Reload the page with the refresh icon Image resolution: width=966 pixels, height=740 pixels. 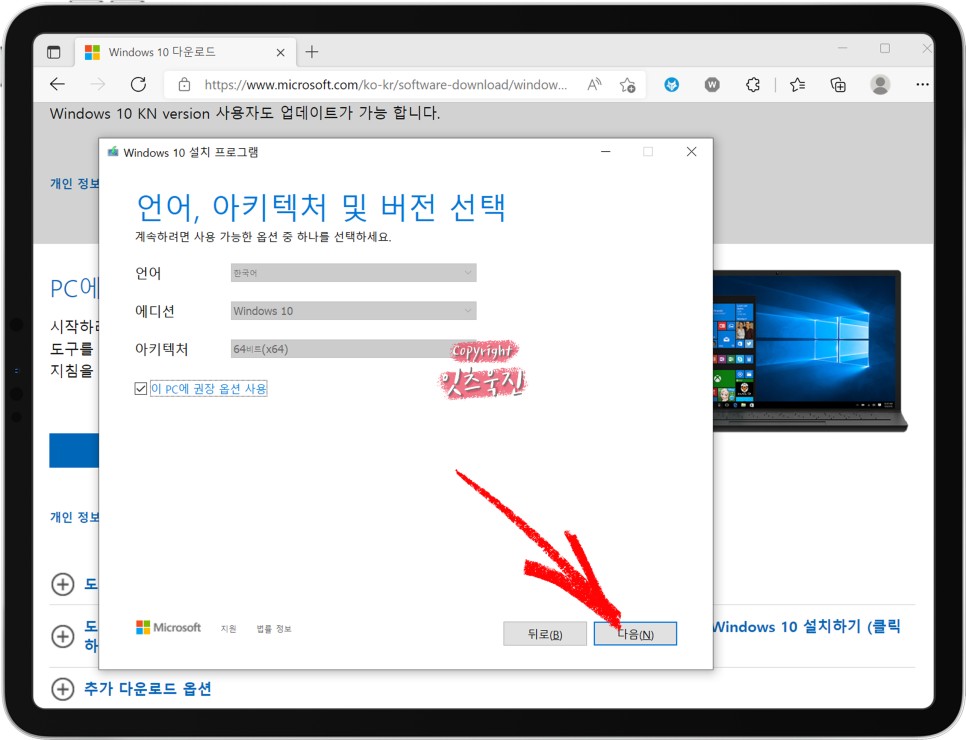tap(139, 84)
